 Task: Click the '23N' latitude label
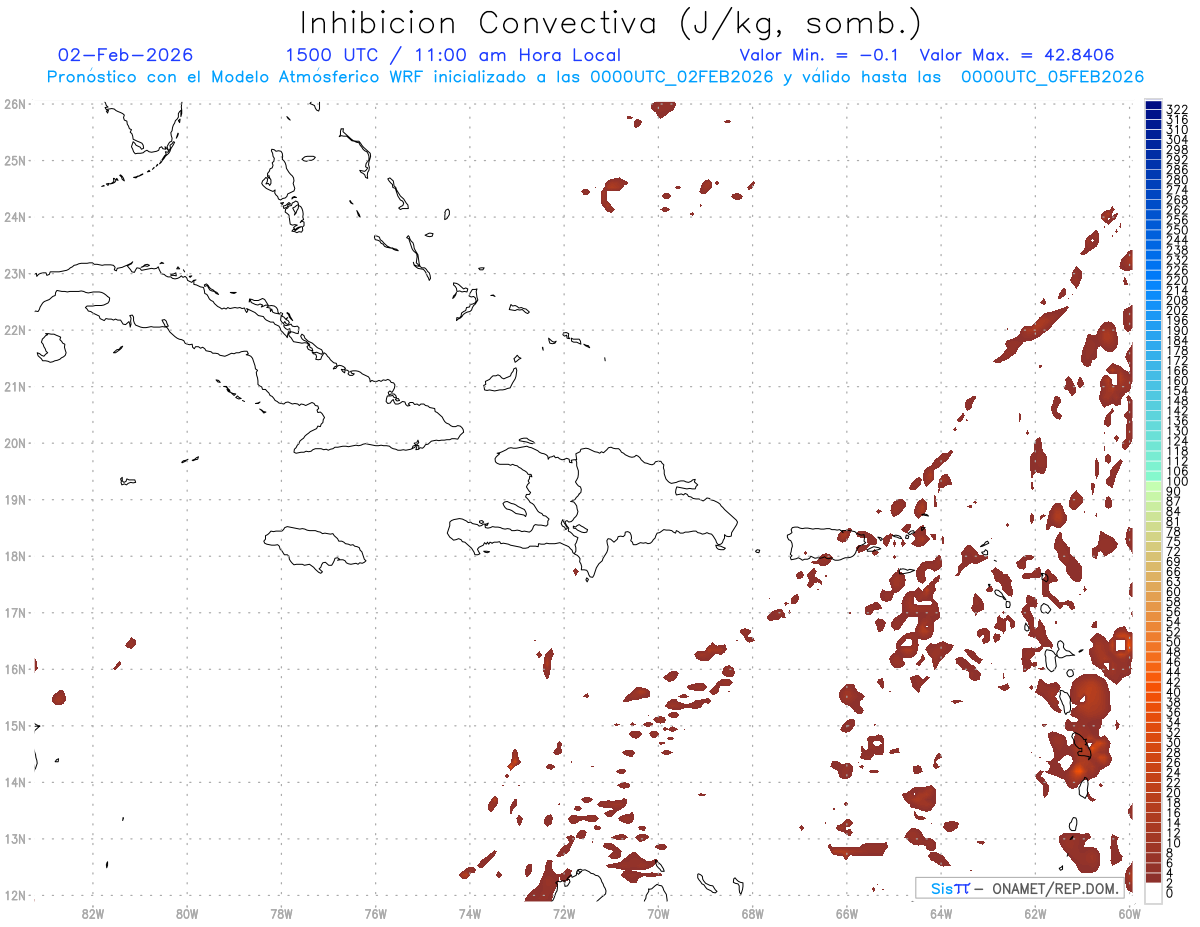pos(15,273)
